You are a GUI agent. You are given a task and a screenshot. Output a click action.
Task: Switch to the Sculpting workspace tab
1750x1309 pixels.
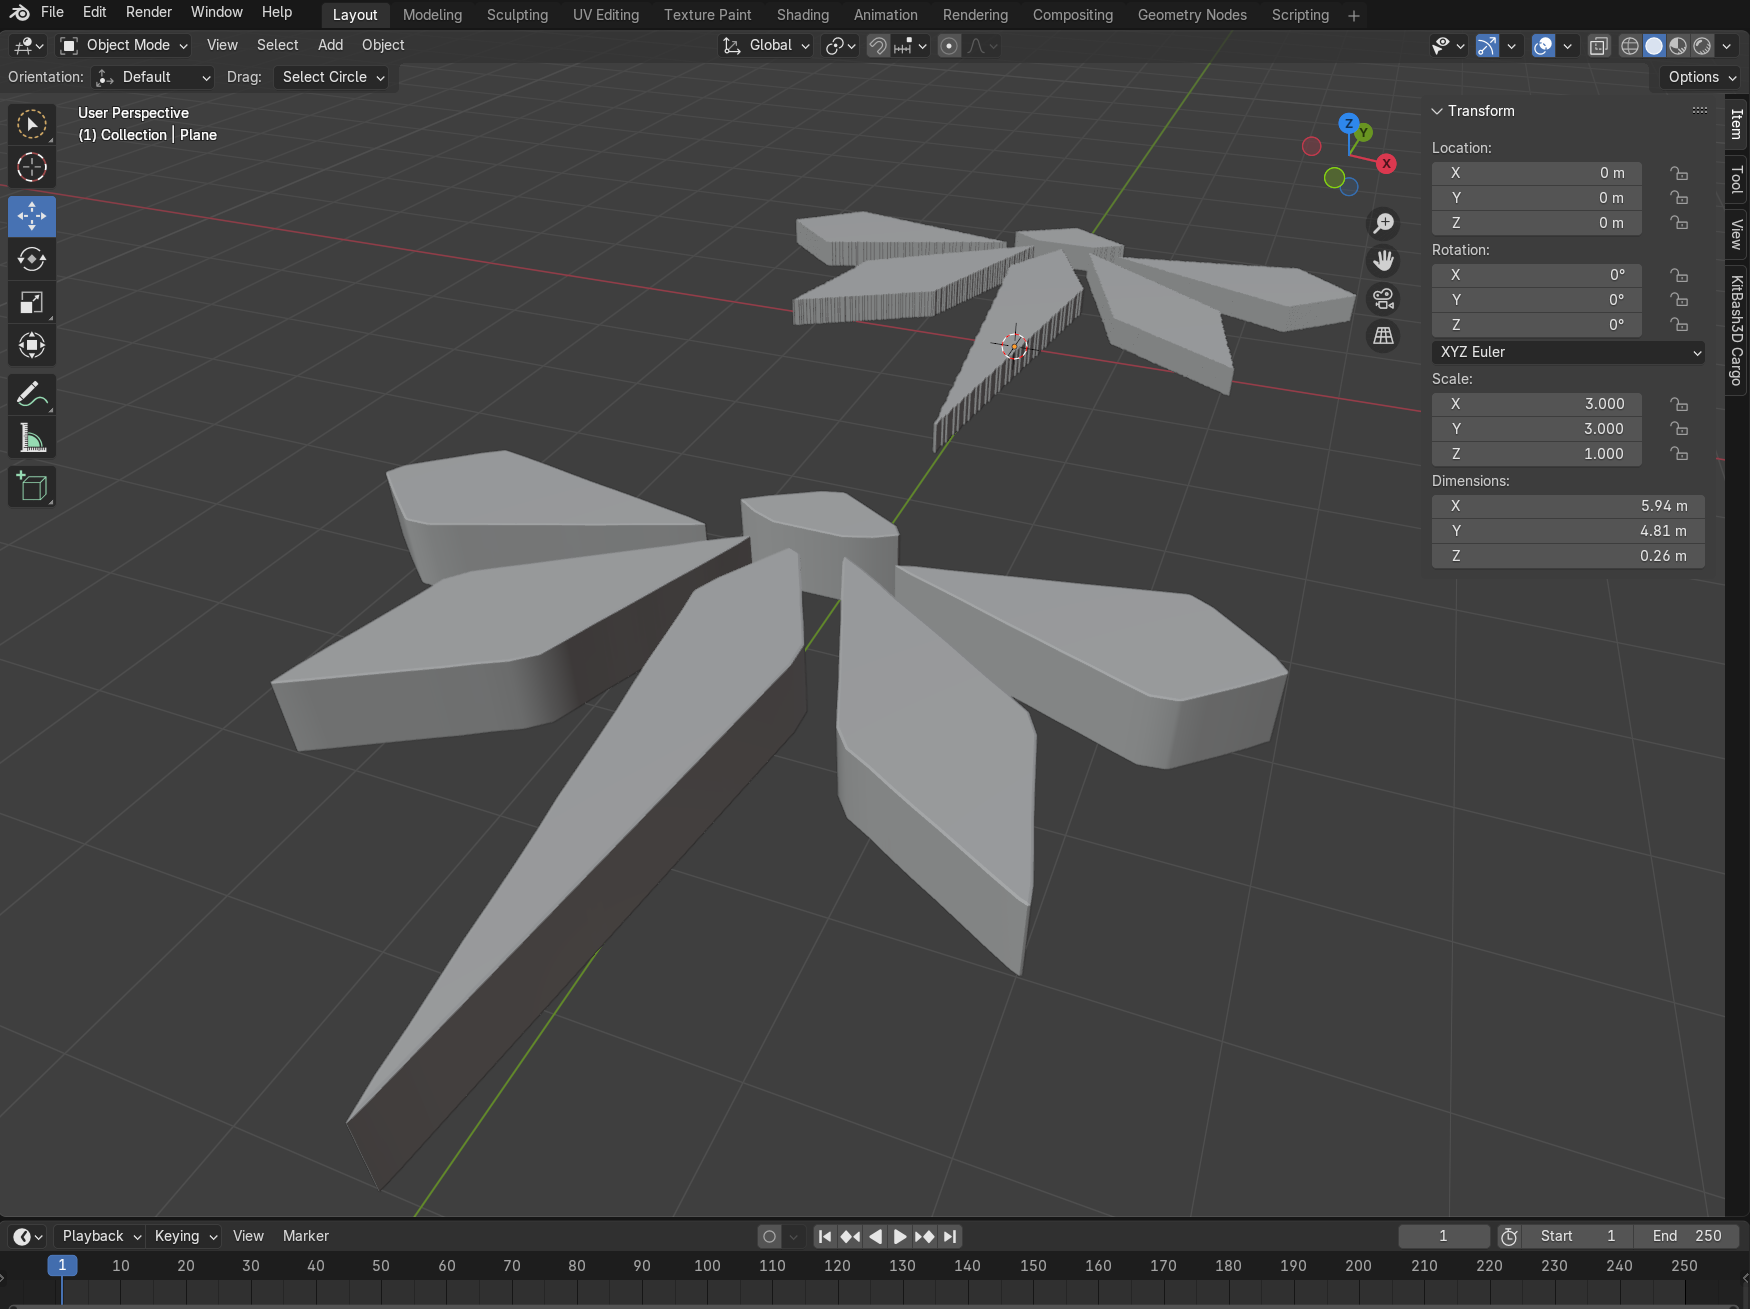pos(517,15)
